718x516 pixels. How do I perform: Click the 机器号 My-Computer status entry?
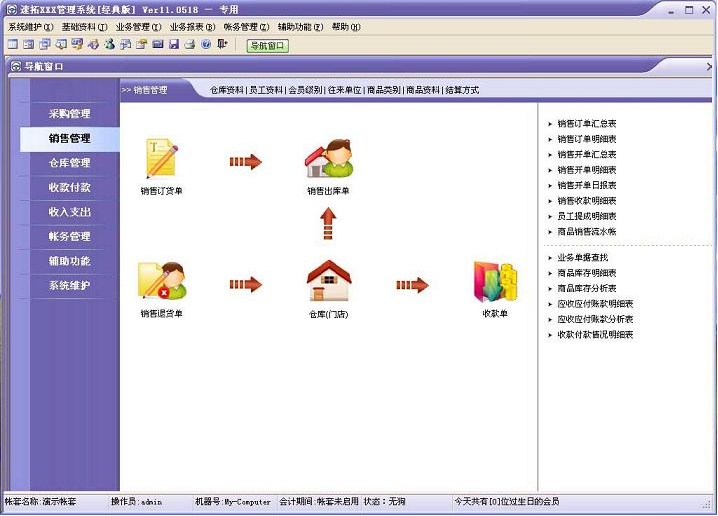click(233, 502)
